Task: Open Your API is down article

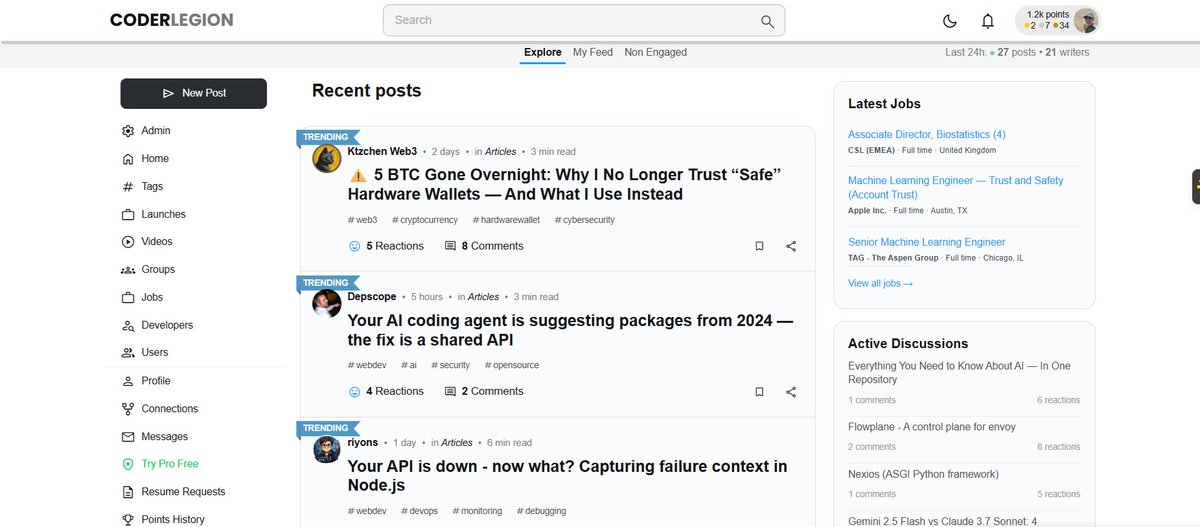Action: pyautogui.click(x=567, y=477)
